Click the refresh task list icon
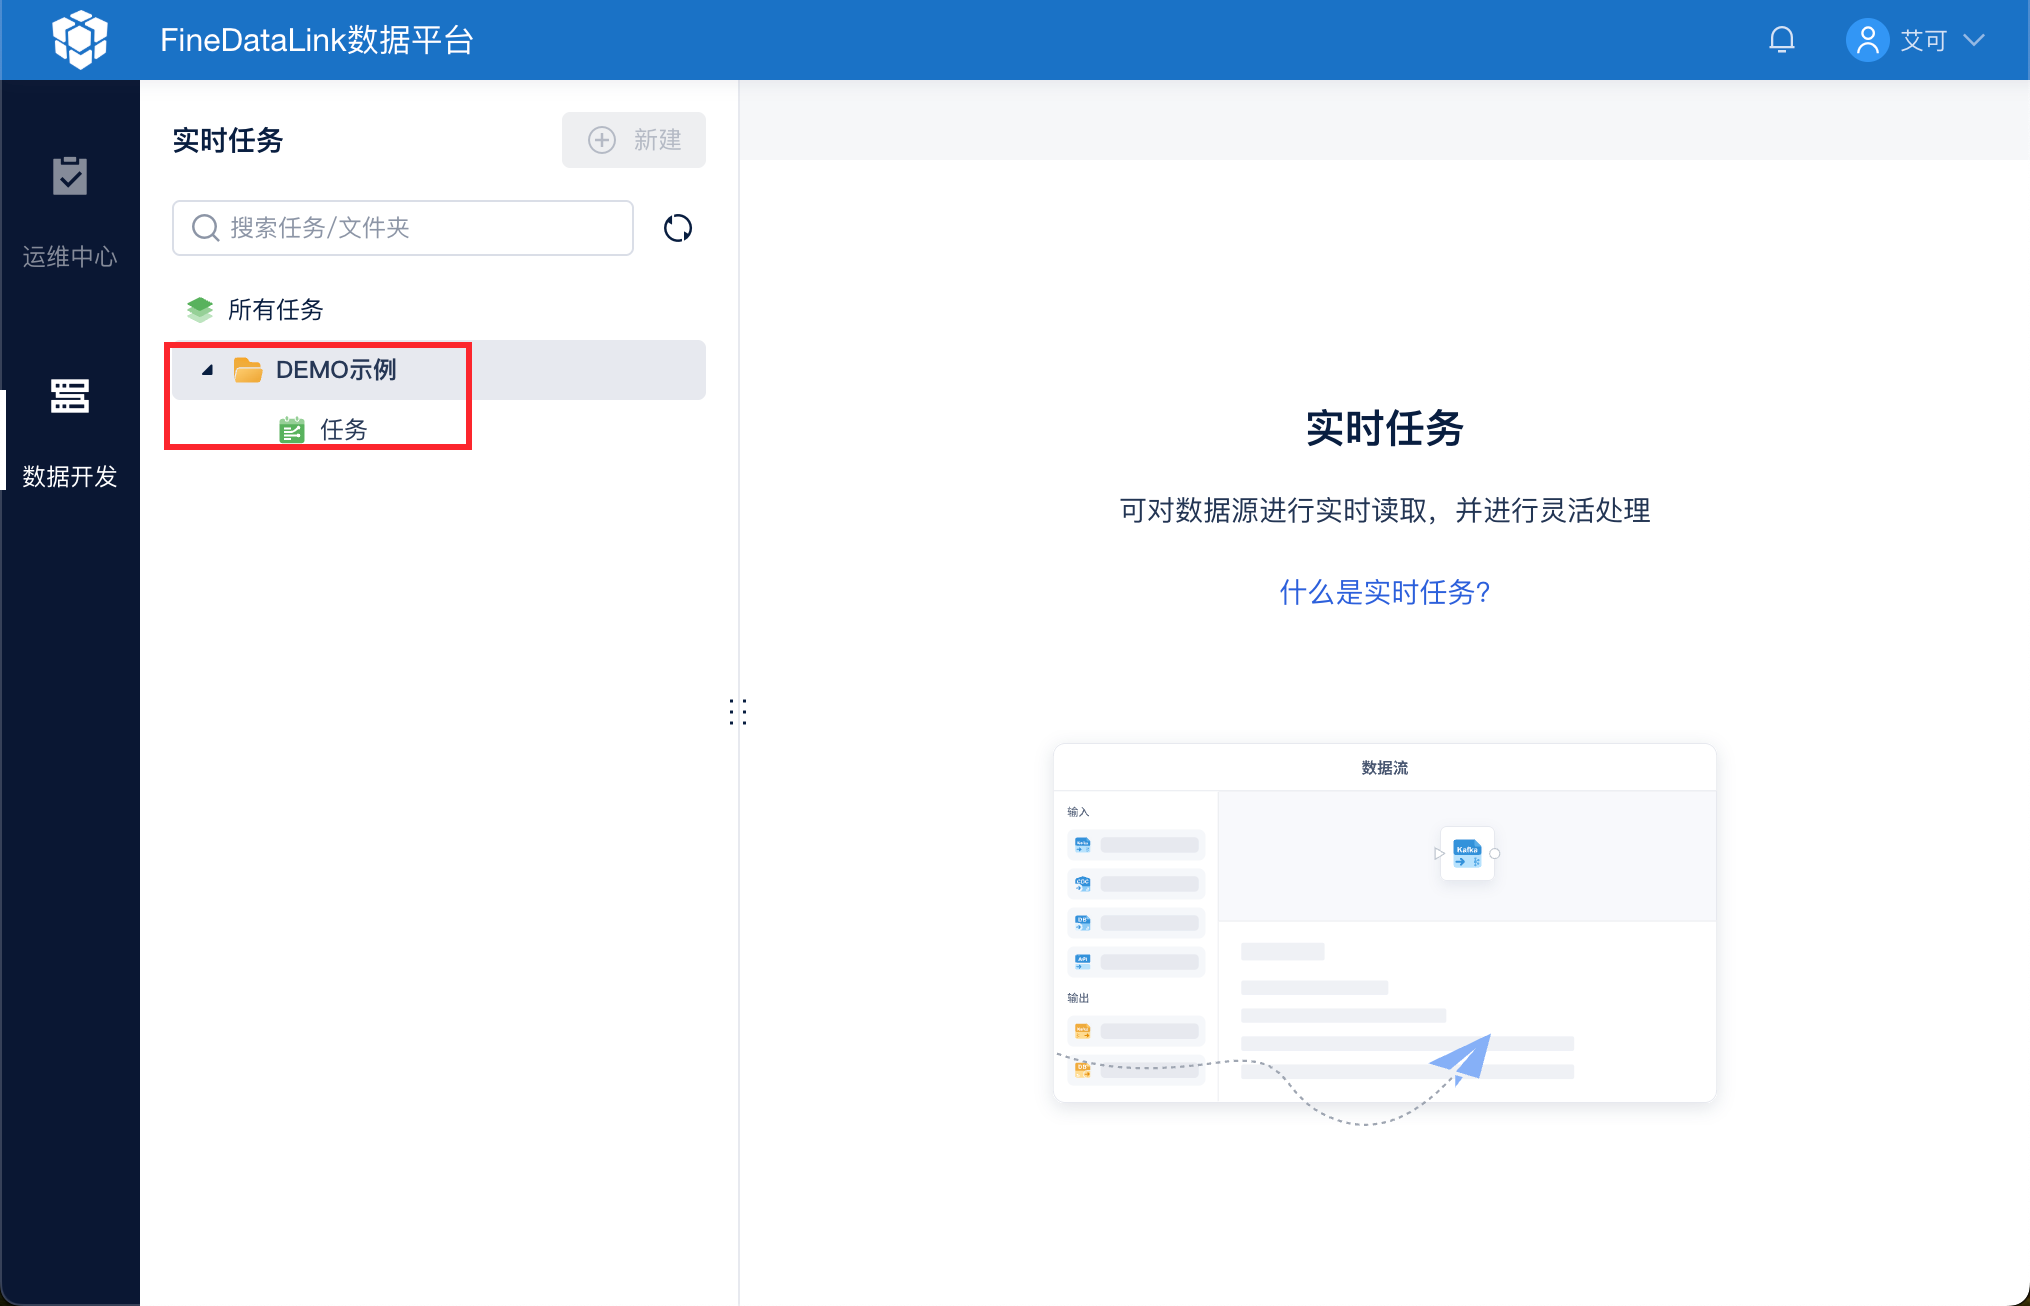 click(x=678, y=228)
